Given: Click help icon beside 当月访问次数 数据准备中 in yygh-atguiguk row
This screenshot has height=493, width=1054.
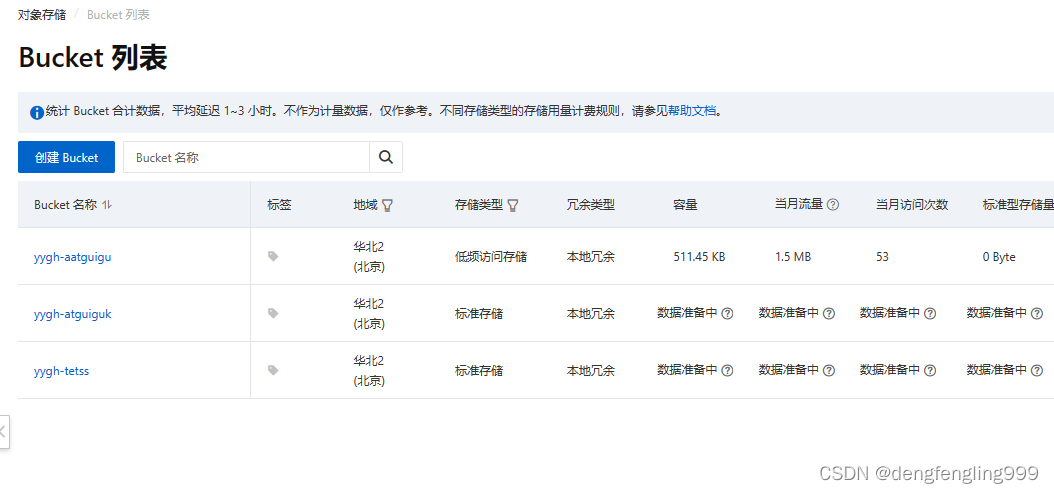Looking at the screenshot, I should (930, 313).
